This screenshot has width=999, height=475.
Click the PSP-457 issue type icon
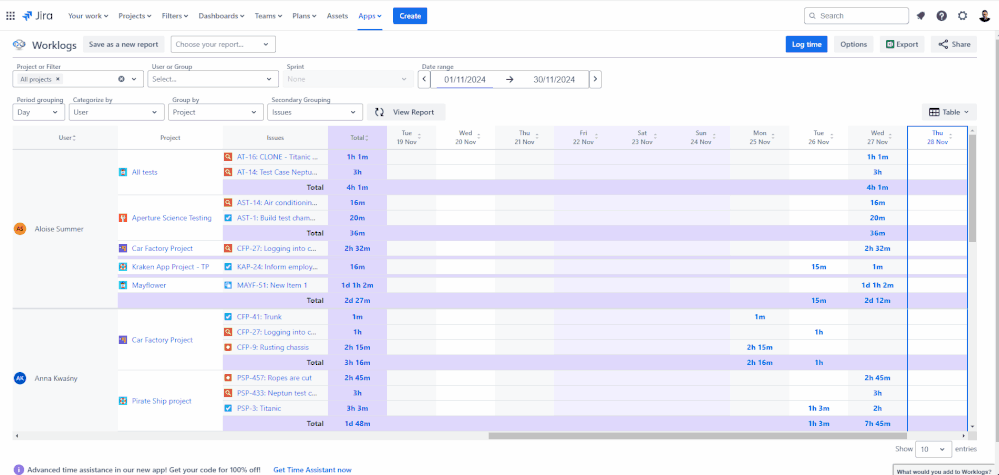point(228,378)
